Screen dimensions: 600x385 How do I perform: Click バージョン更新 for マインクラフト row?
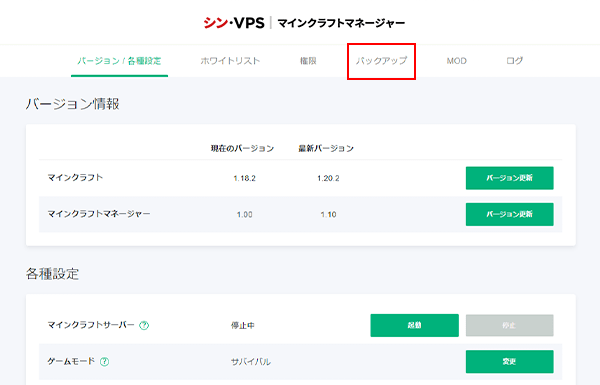(509, 178)
